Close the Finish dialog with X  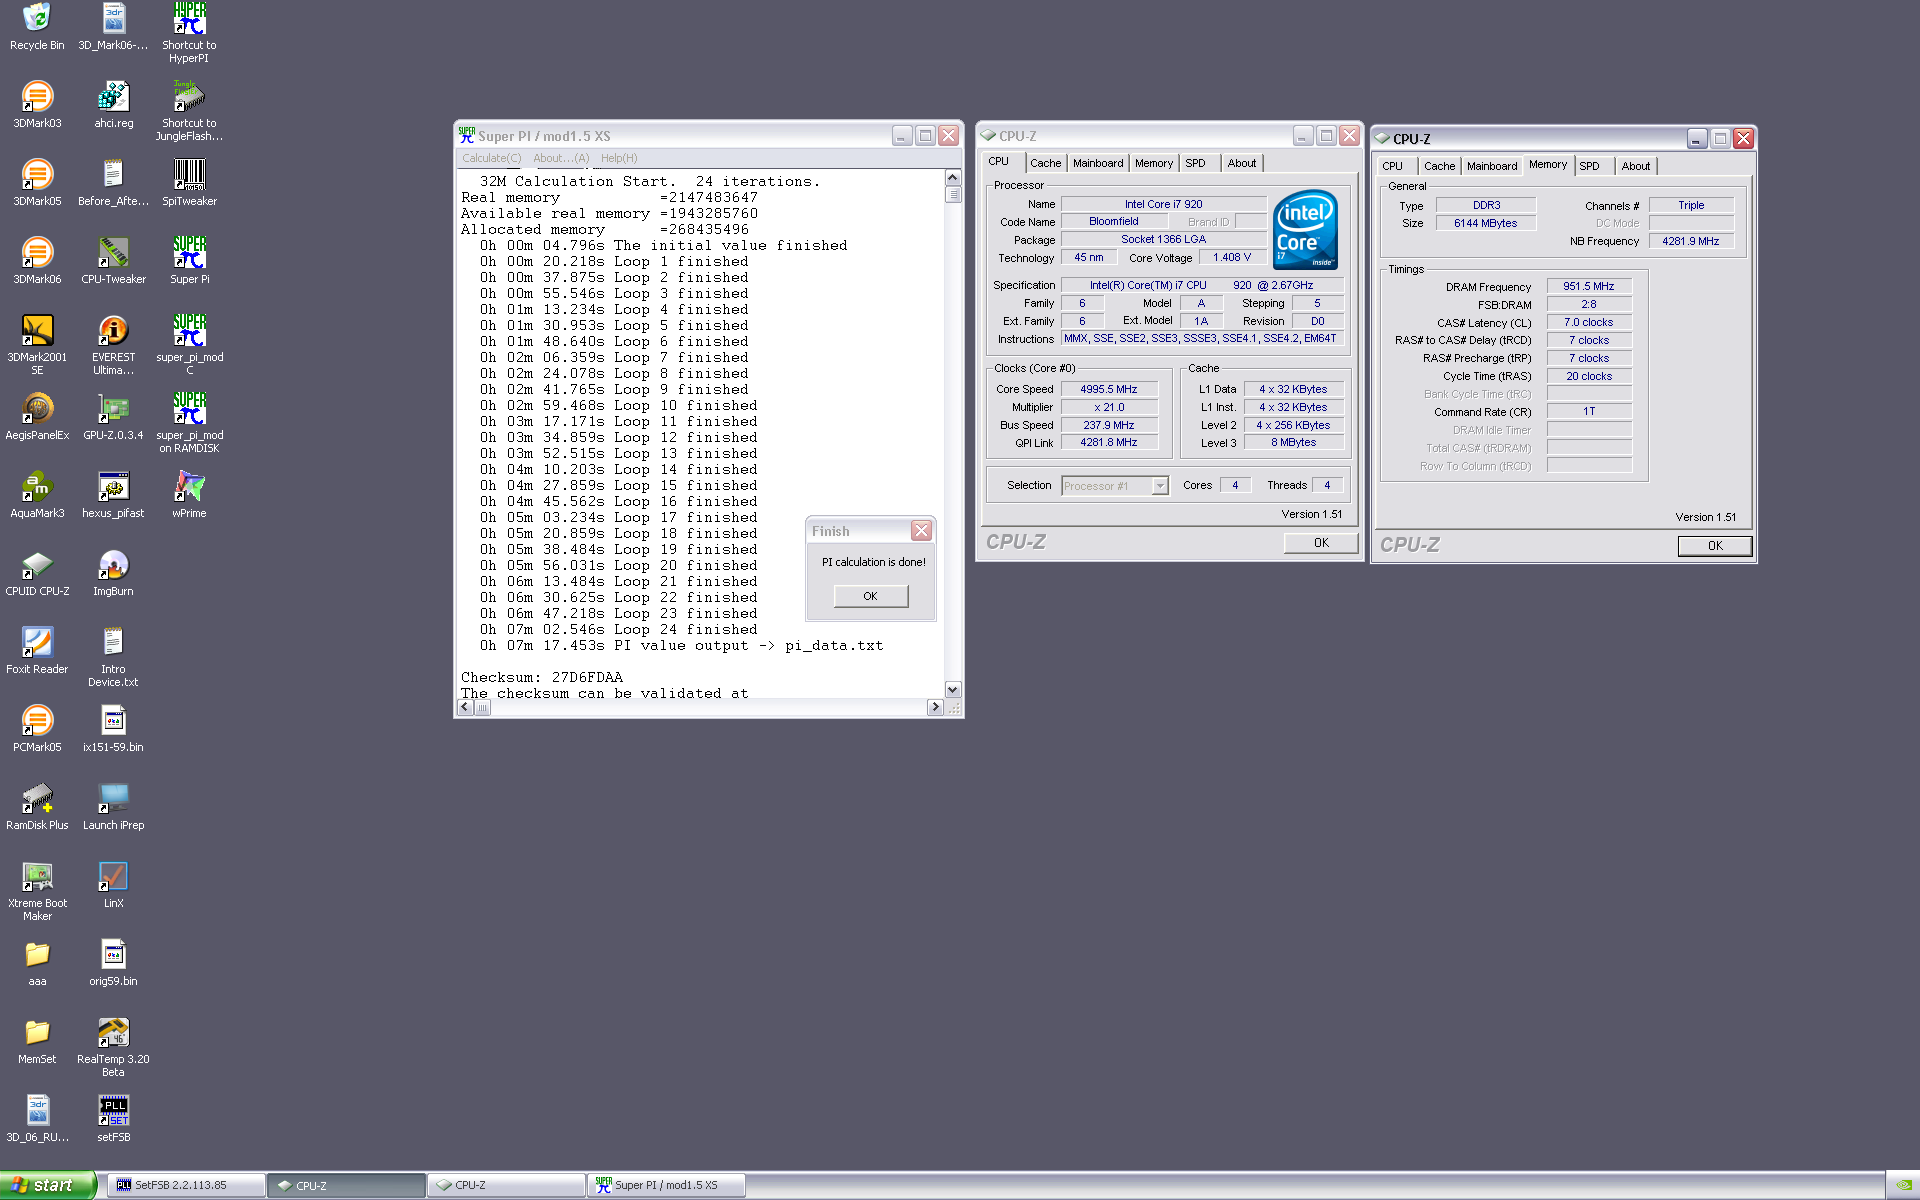(921, 531)
